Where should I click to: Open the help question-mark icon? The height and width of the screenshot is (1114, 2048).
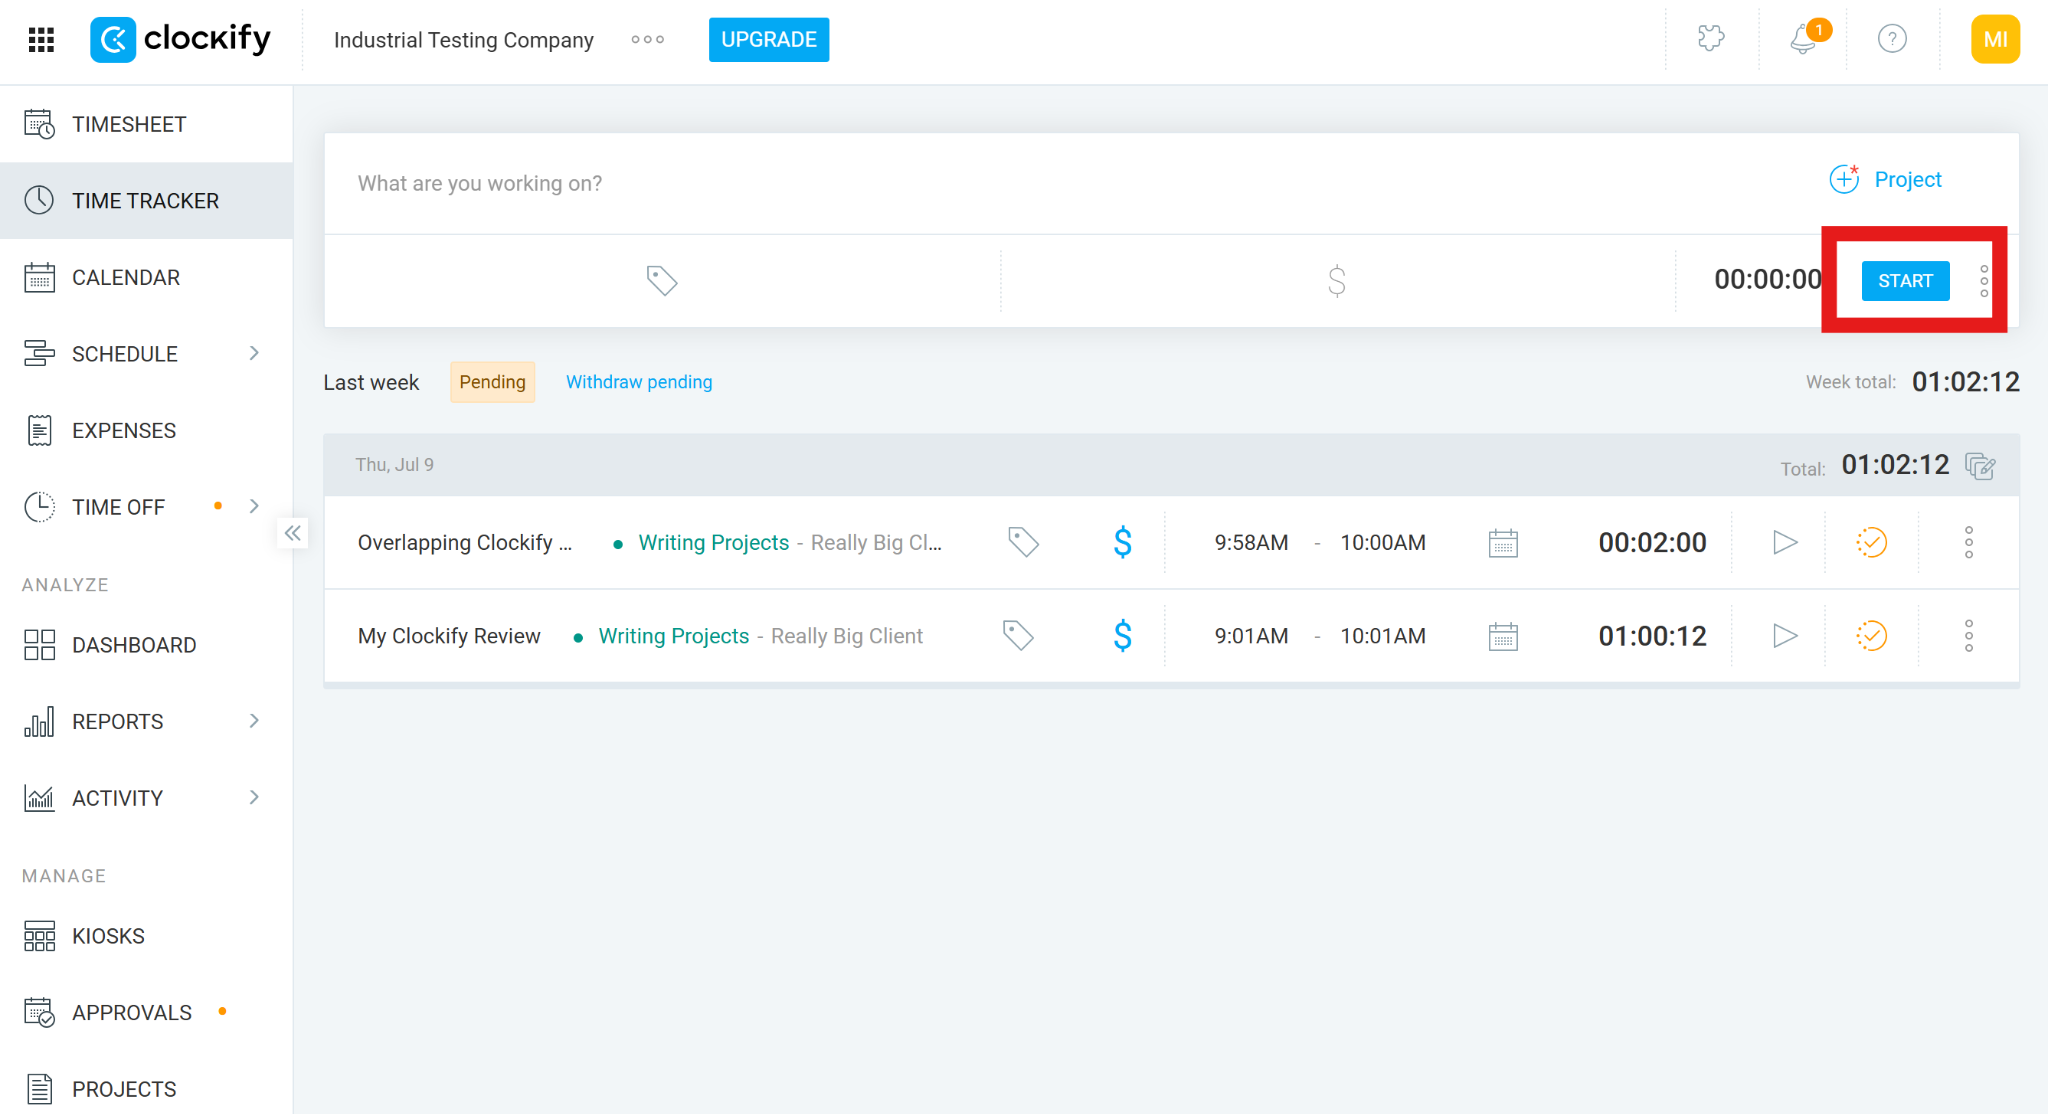click(1892, 39)
